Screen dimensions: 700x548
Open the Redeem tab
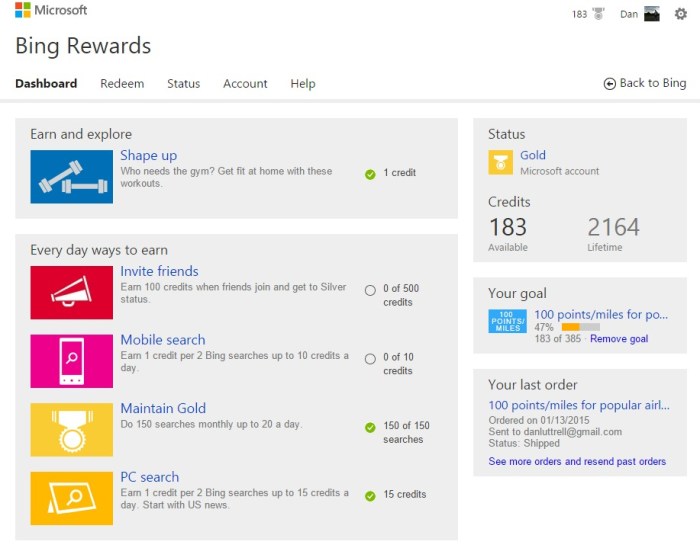click(122, 83)
